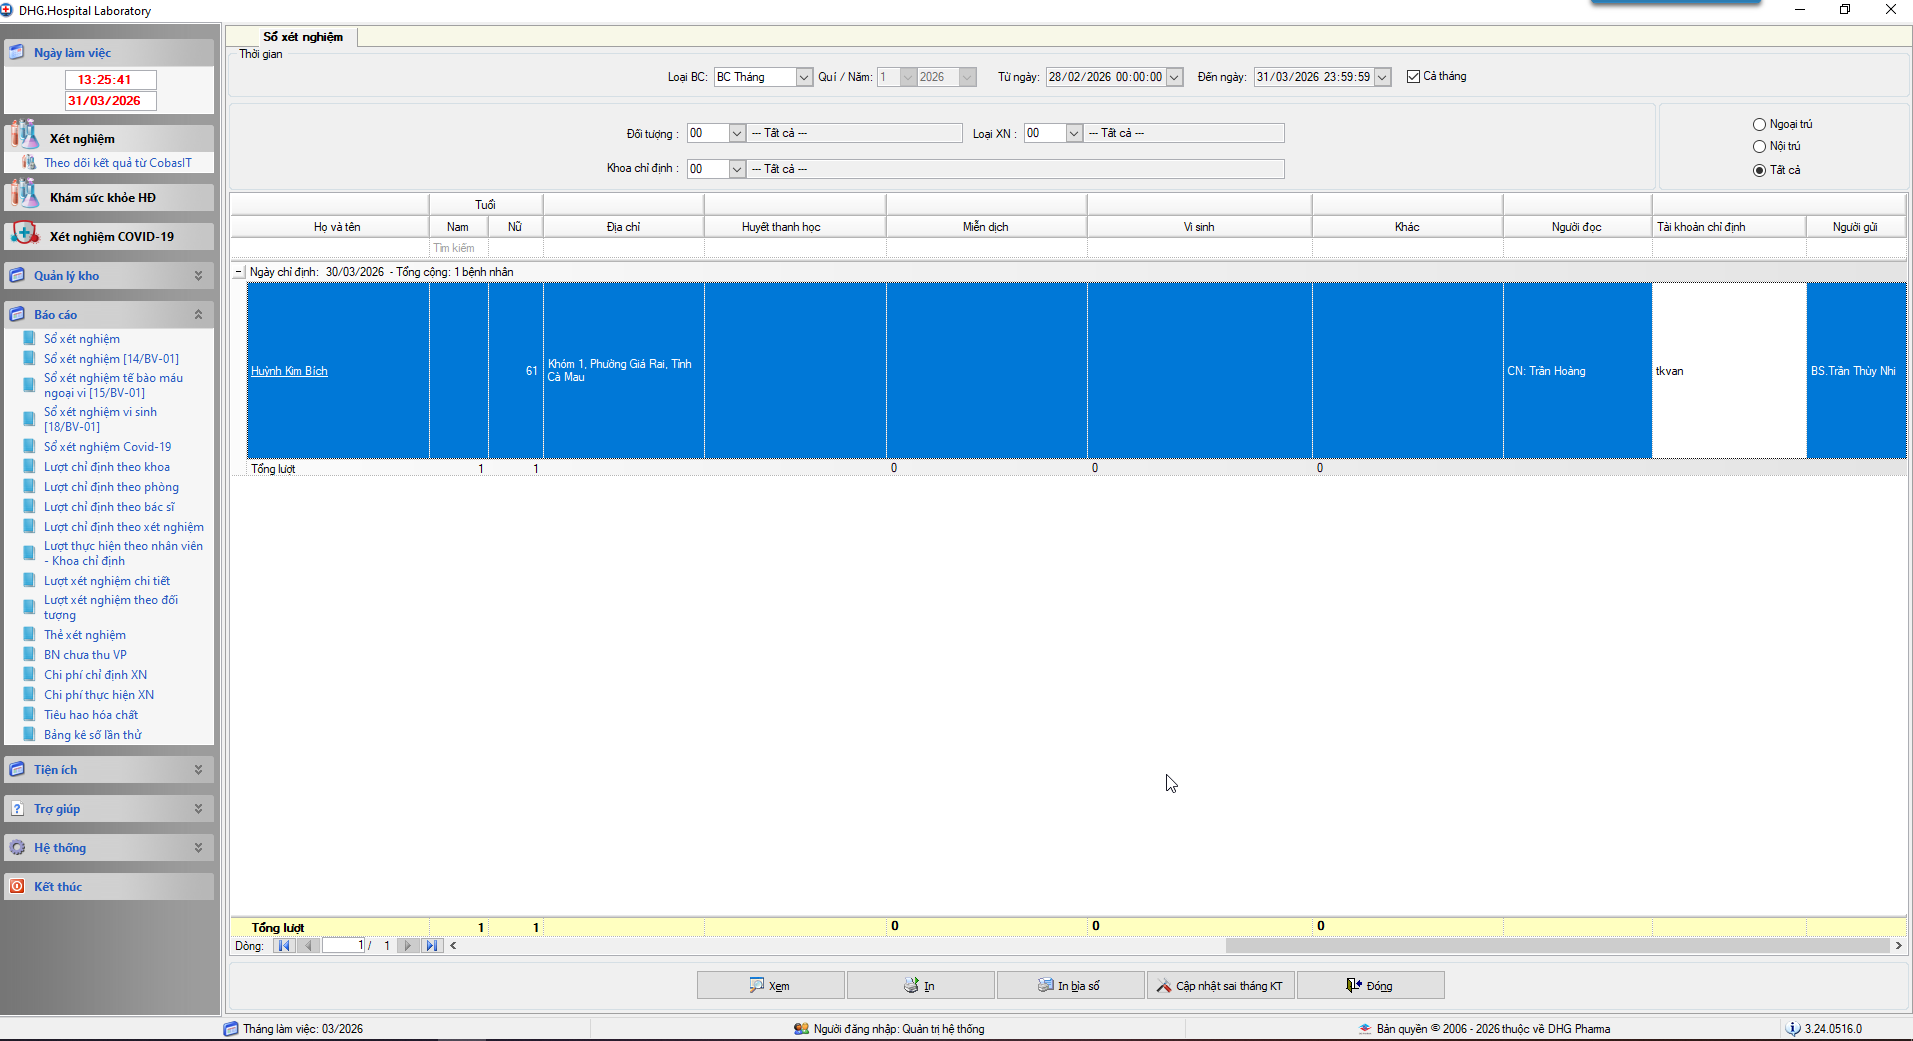Switch to Sổ xét nghiệm tab
Viewport: 1913px width, 1041px height.
pos(303,37)
